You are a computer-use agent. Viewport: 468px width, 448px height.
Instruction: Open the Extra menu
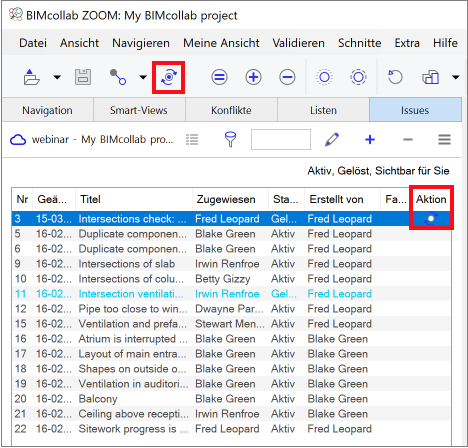pyautogui.click(x=407, y=43)
